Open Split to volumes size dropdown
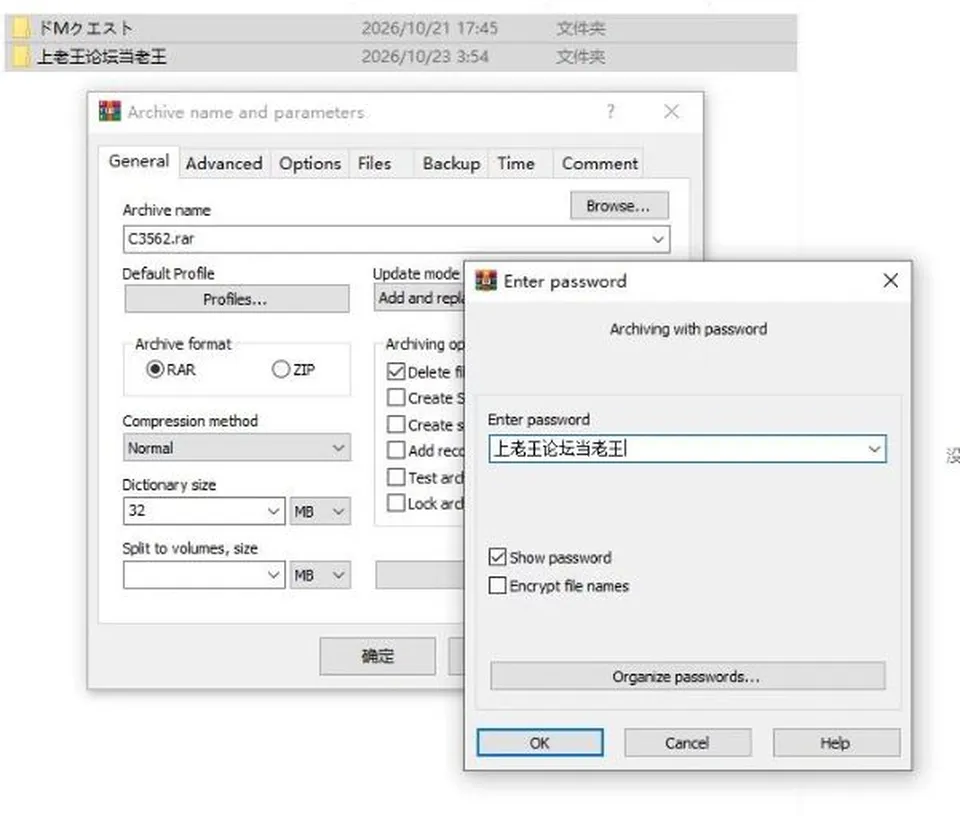 pos(274,575)
